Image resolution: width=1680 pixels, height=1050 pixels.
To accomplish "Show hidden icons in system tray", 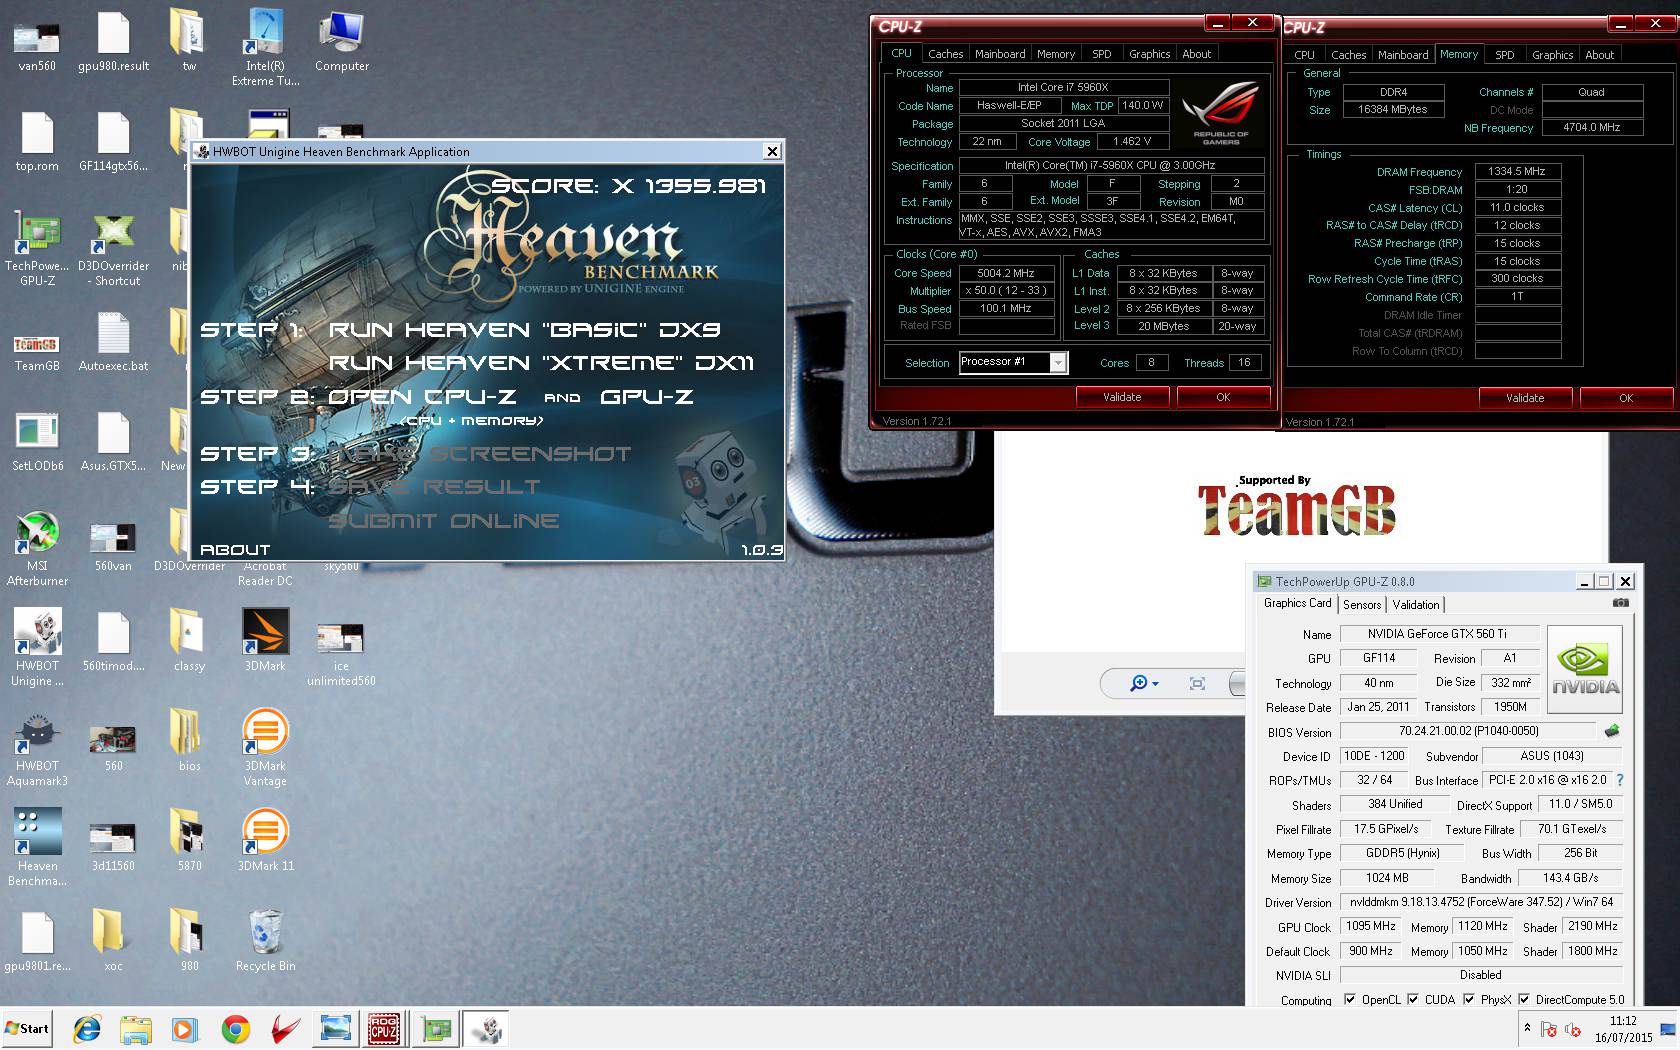I will (x=1527, y=1028).
